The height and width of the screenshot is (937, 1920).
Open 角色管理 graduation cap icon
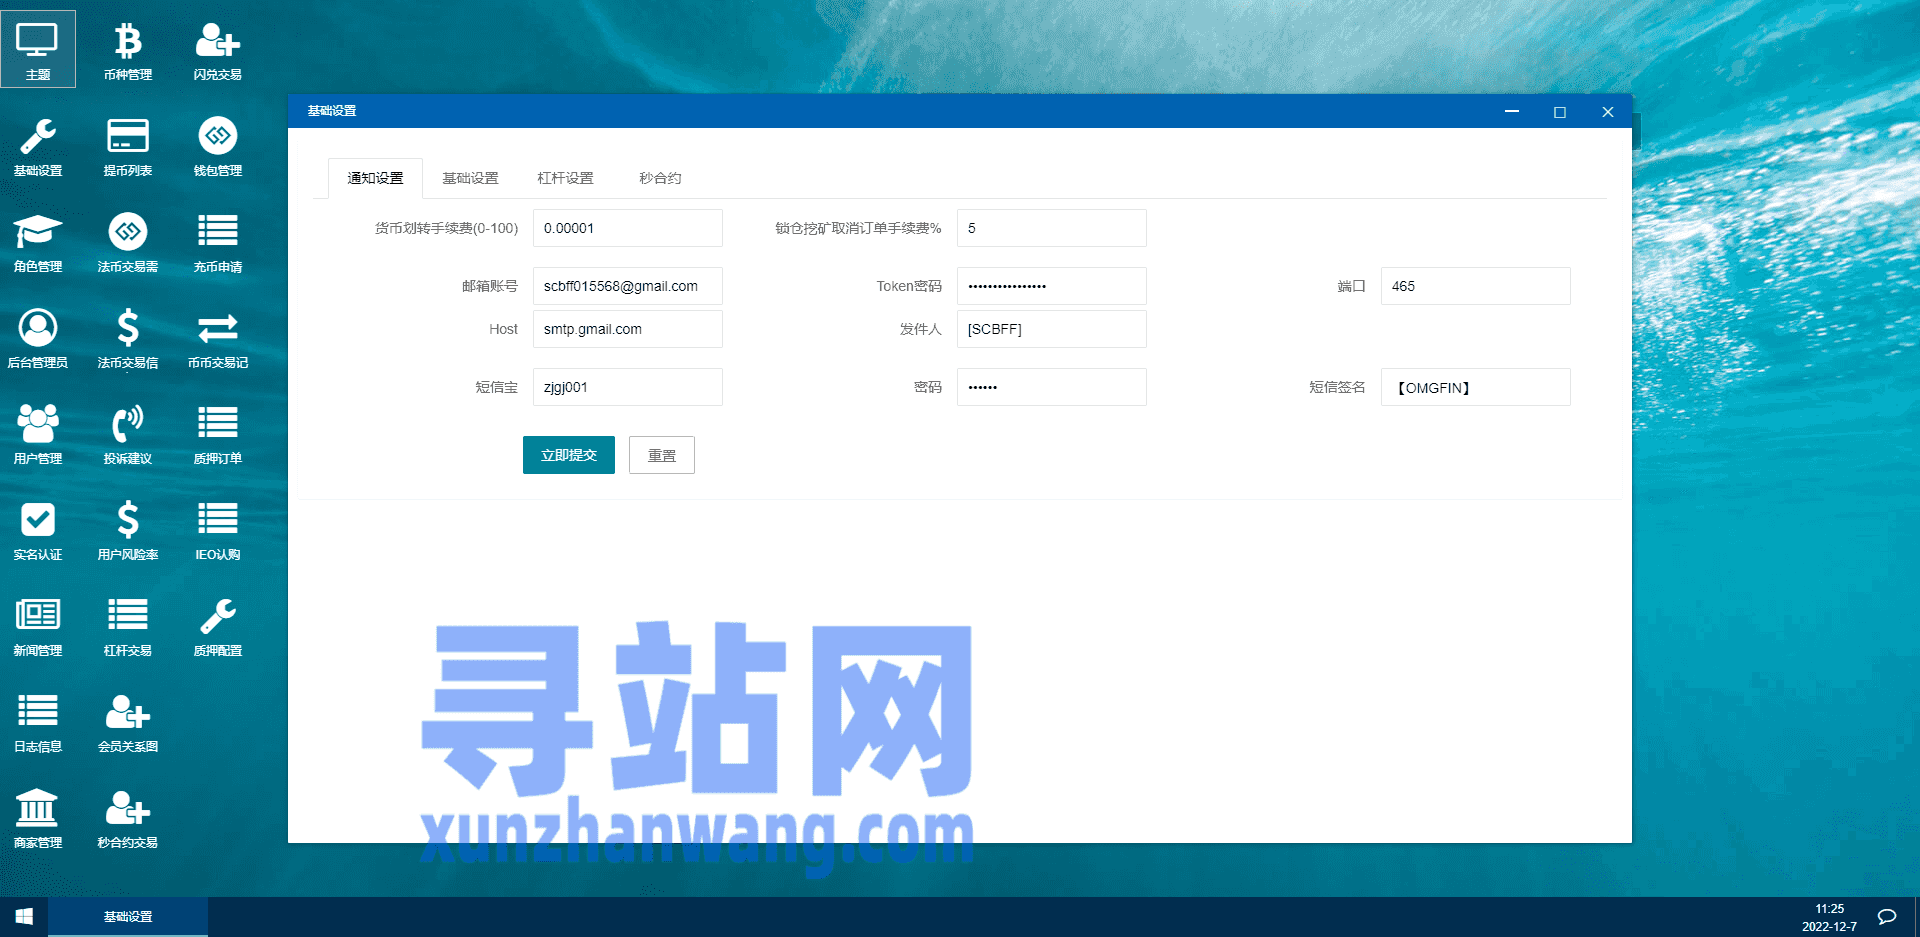38,241
